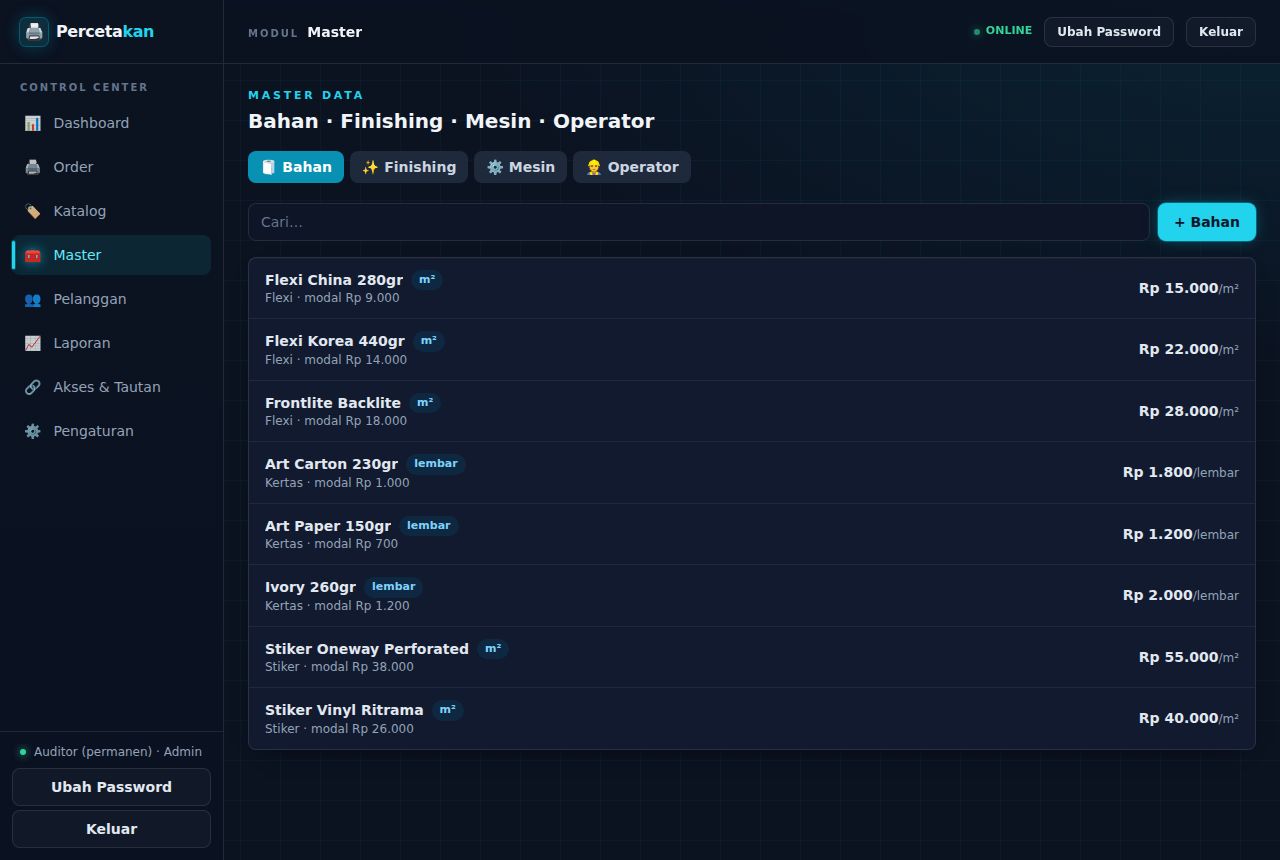
Task: Click the Akses & Tautan link icon
Action: (x=33, y=387)
